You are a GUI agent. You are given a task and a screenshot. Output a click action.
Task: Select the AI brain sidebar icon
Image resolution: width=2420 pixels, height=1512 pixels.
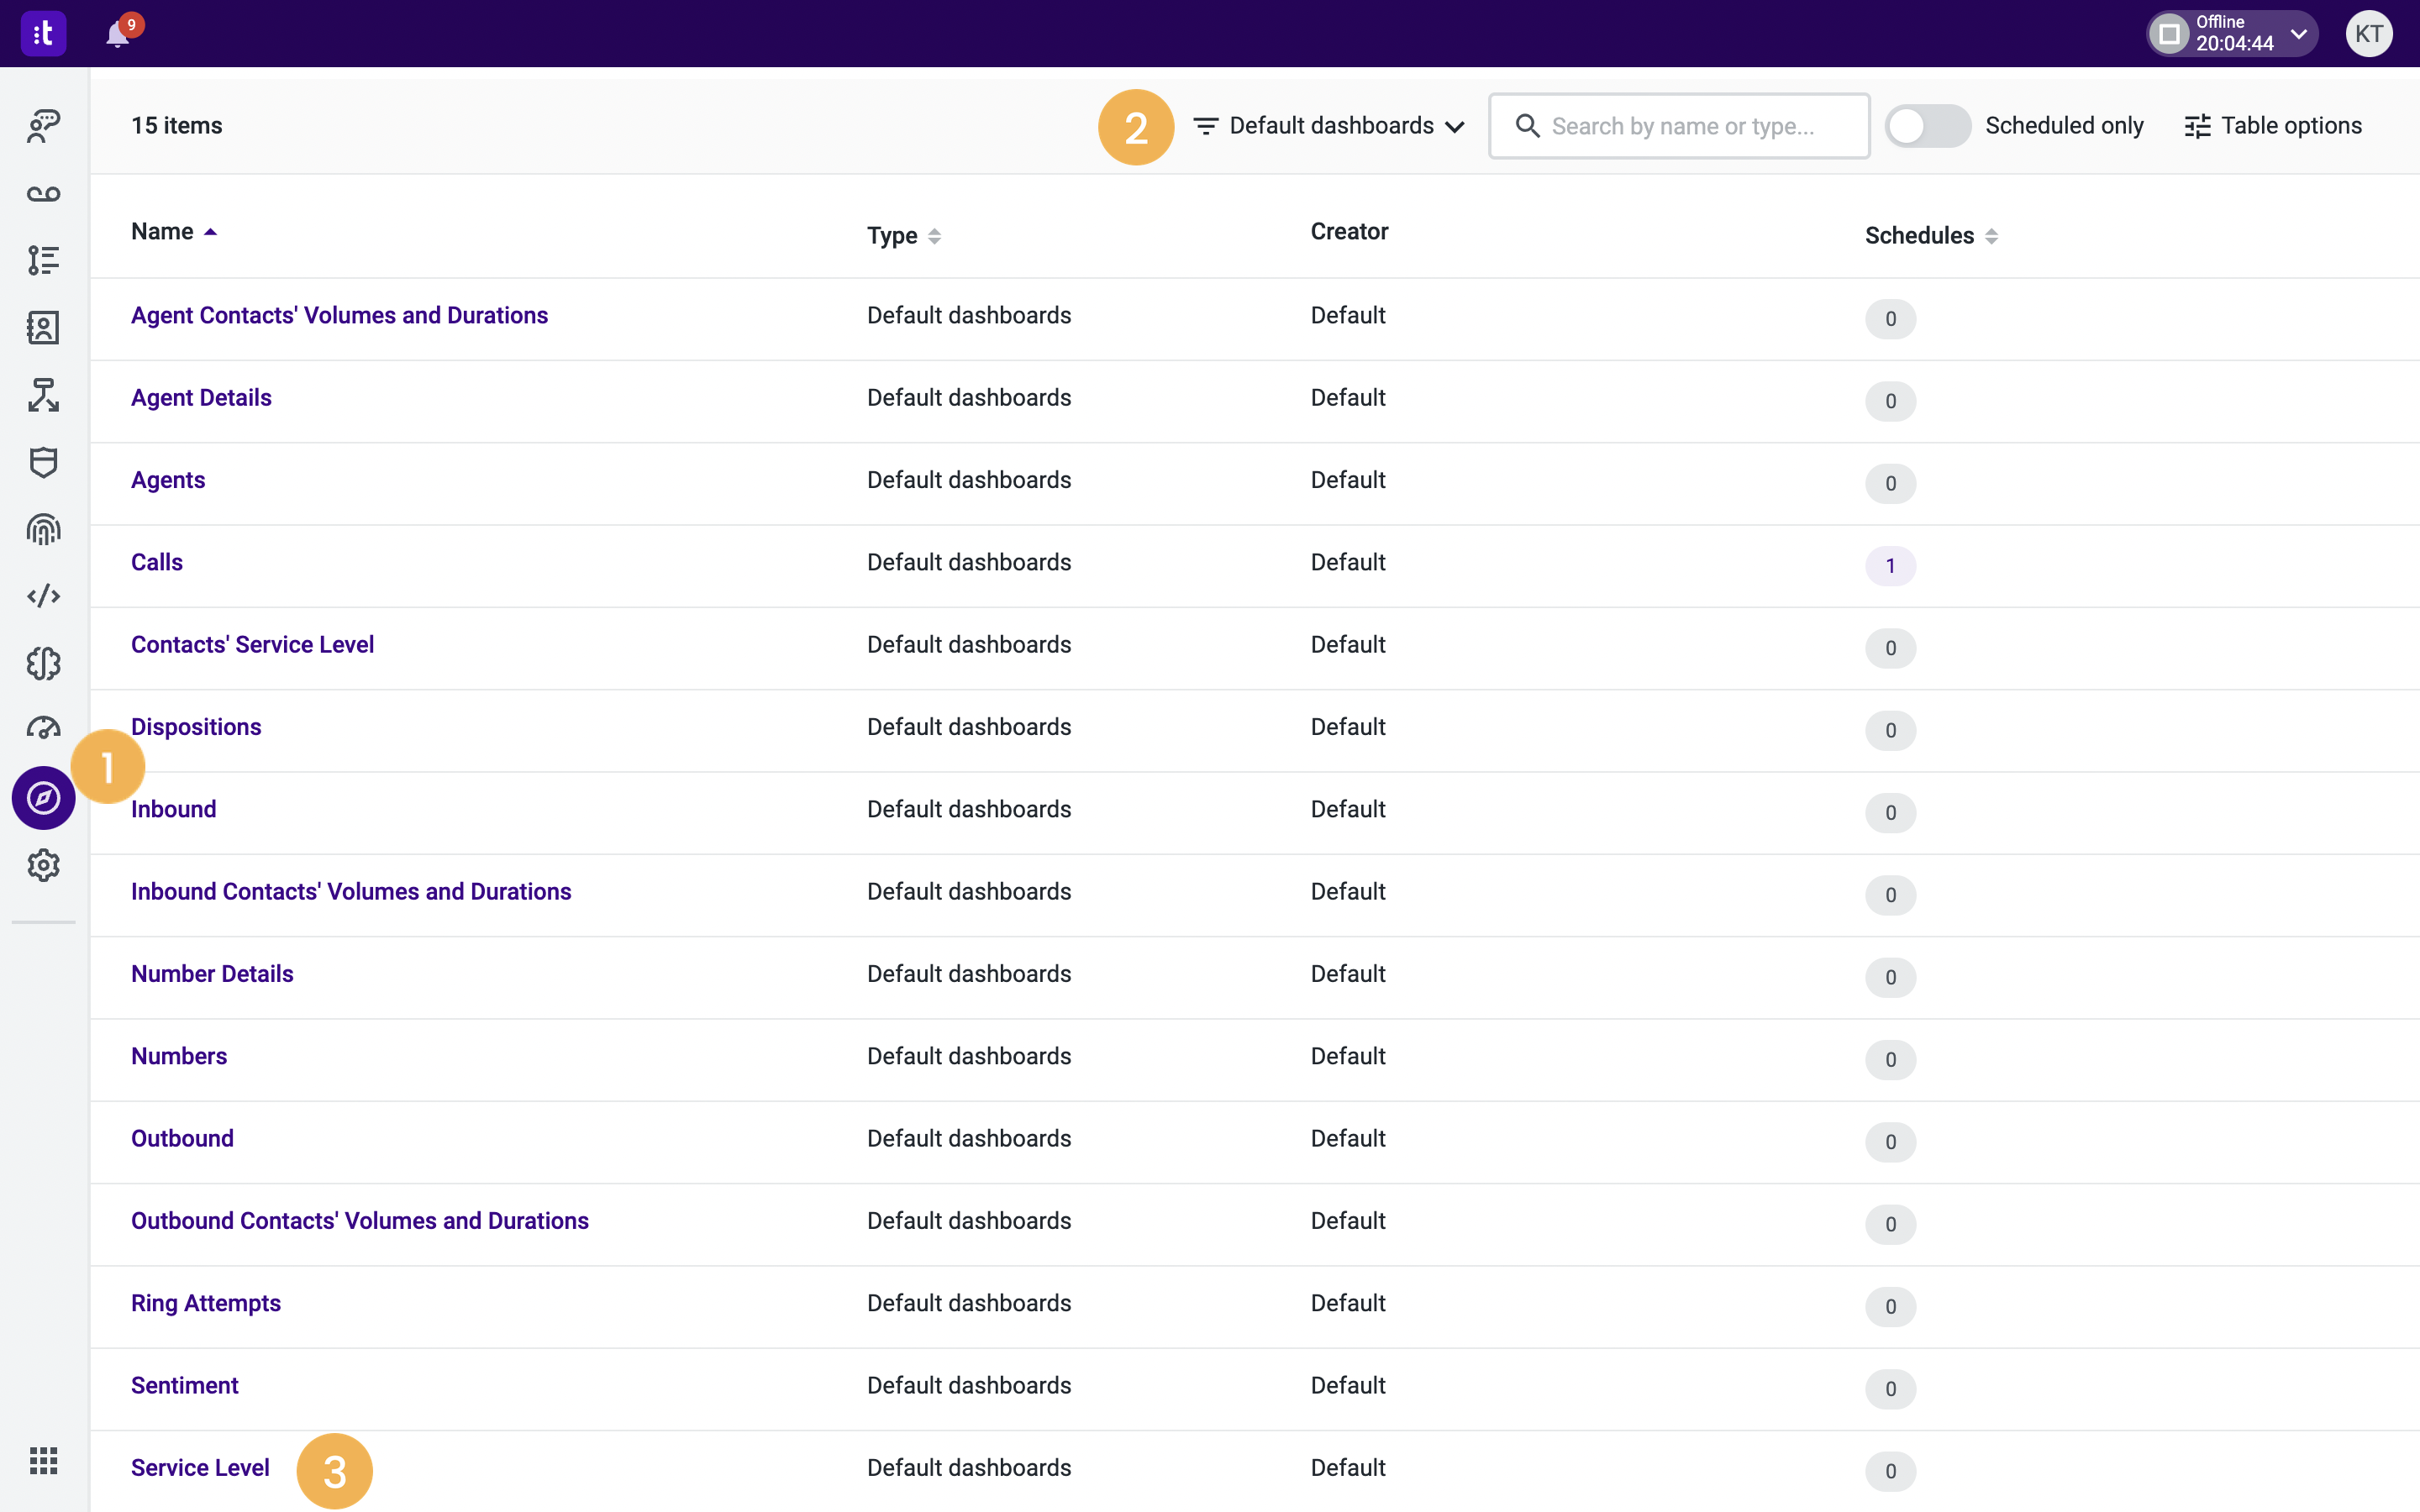(43, 662)
